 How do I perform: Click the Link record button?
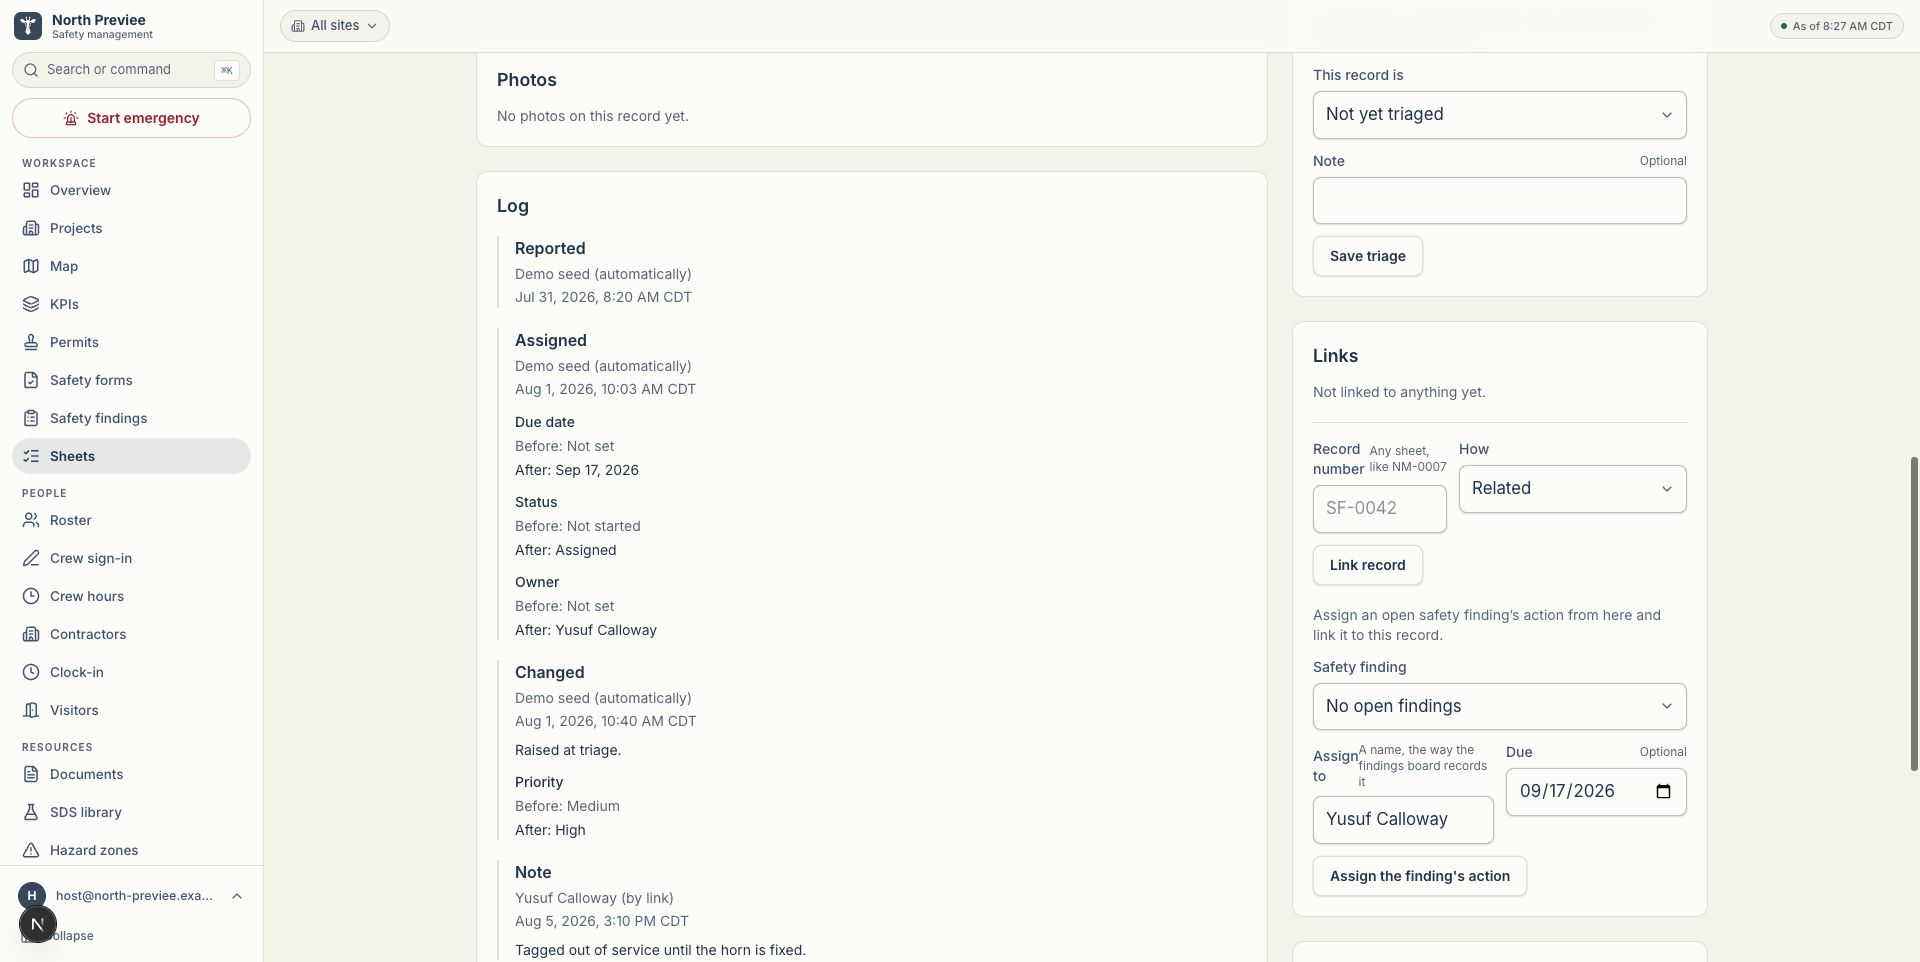coord(1367,565)
